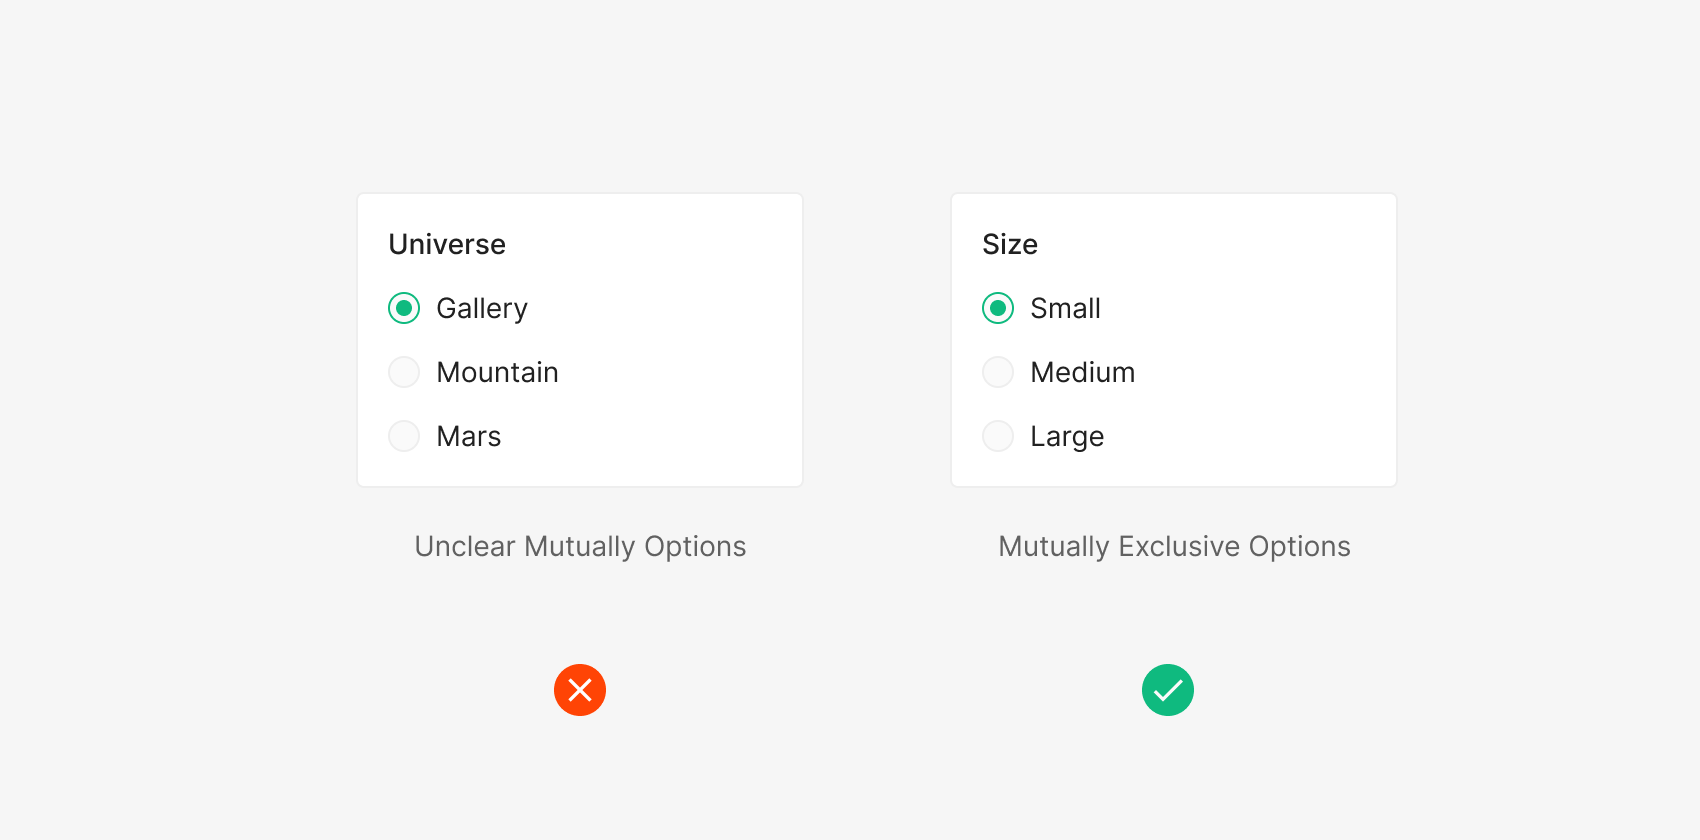Click the "Large" option label text

[1067, 436]
